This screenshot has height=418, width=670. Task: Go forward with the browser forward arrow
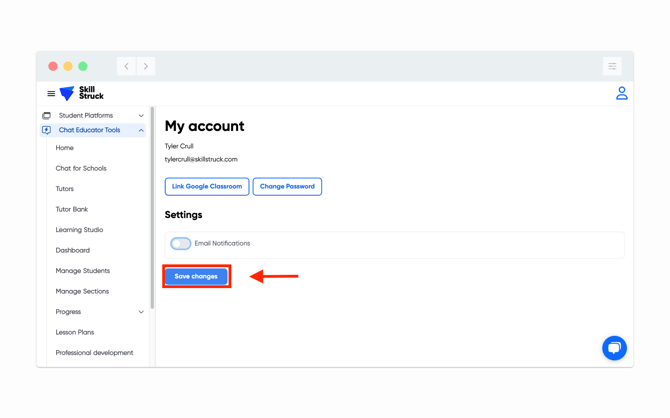[146, 66]
